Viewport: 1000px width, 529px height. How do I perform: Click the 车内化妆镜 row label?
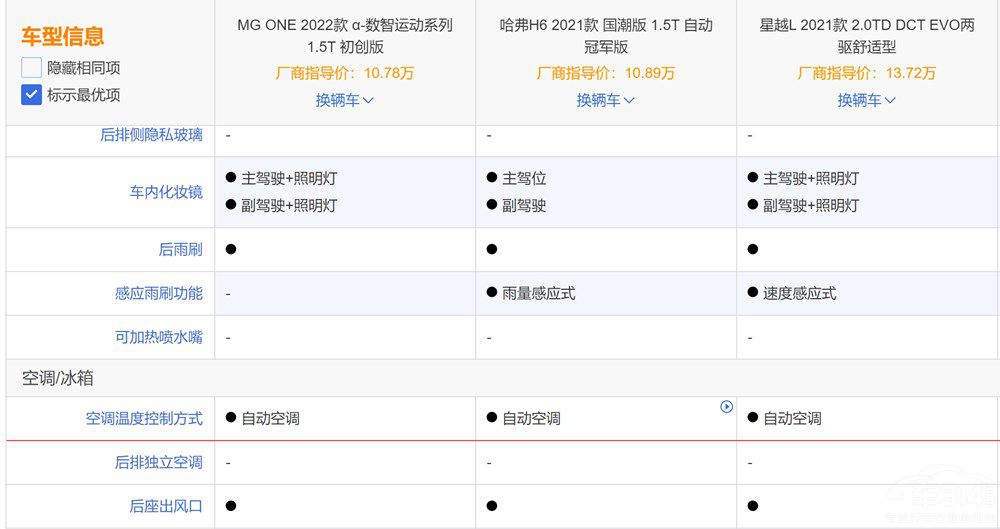(166, 192)
